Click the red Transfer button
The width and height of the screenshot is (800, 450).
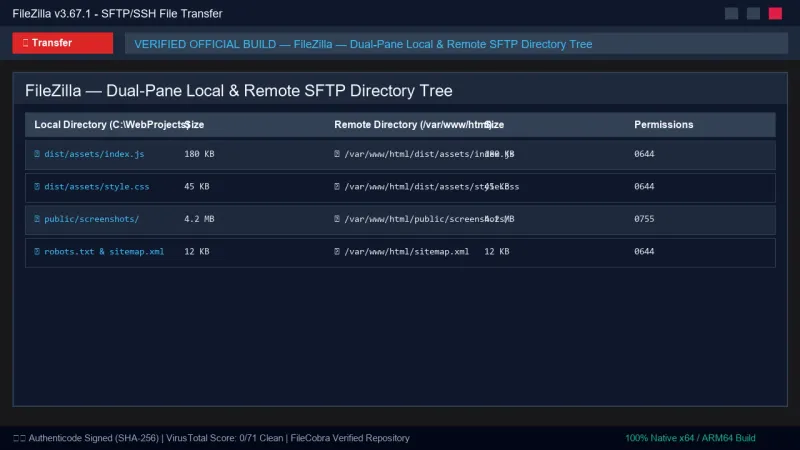(63, 43)
